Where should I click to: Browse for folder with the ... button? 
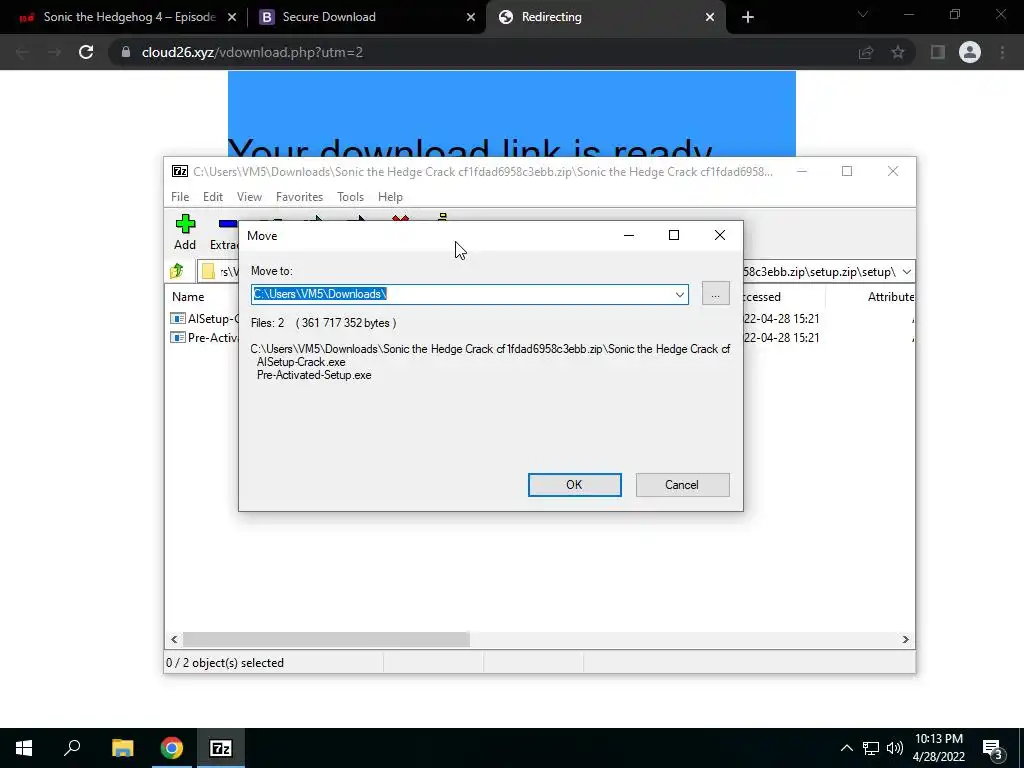coord(716,294)
